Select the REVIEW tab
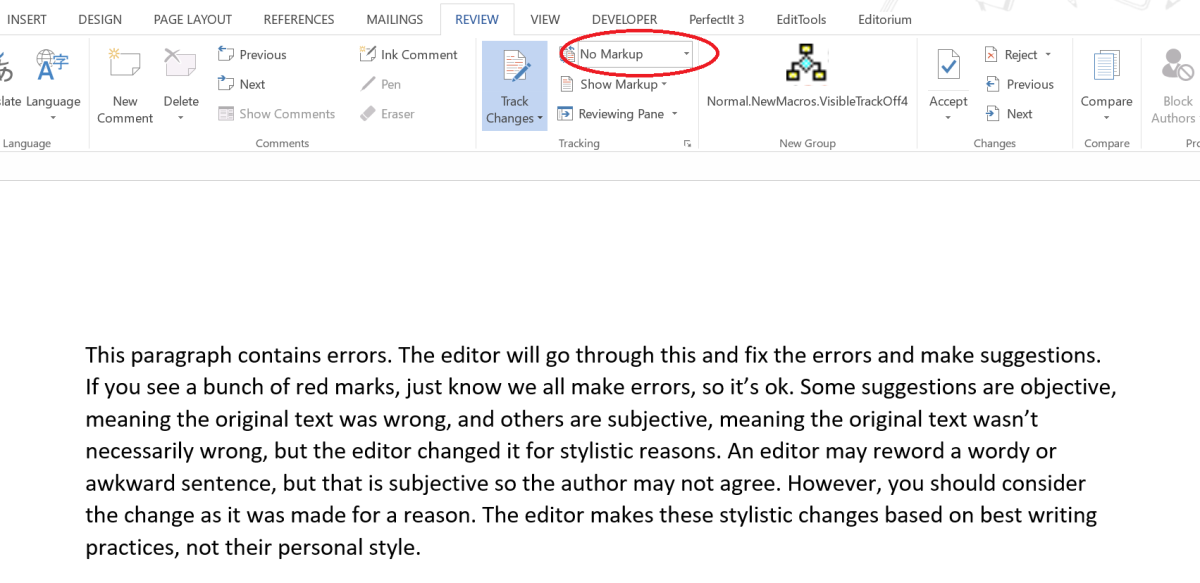Image resolution: width=1200 pixels, height=583 pixels. (477, 19)
